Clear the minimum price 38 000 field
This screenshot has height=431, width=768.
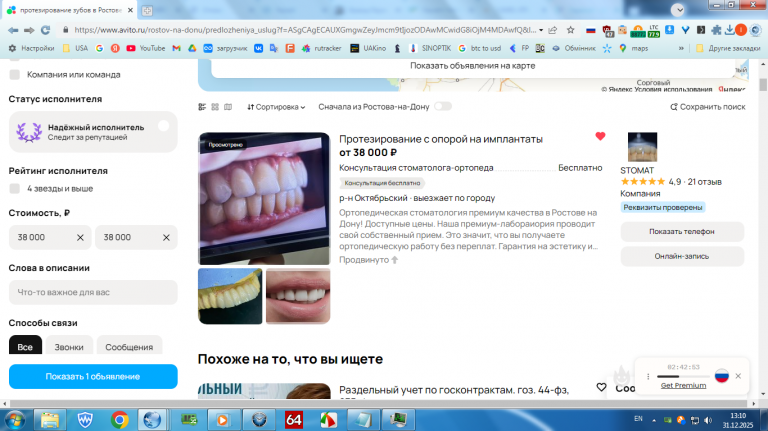[80, 238]
